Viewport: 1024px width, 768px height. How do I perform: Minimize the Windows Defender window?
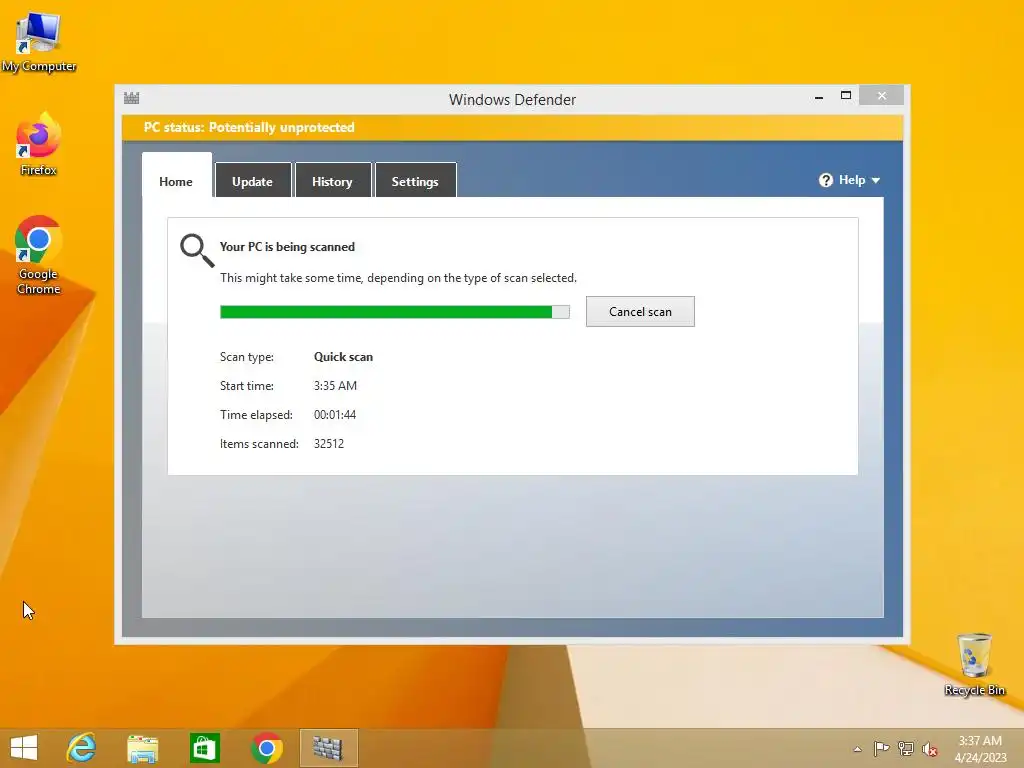(819, 97)
